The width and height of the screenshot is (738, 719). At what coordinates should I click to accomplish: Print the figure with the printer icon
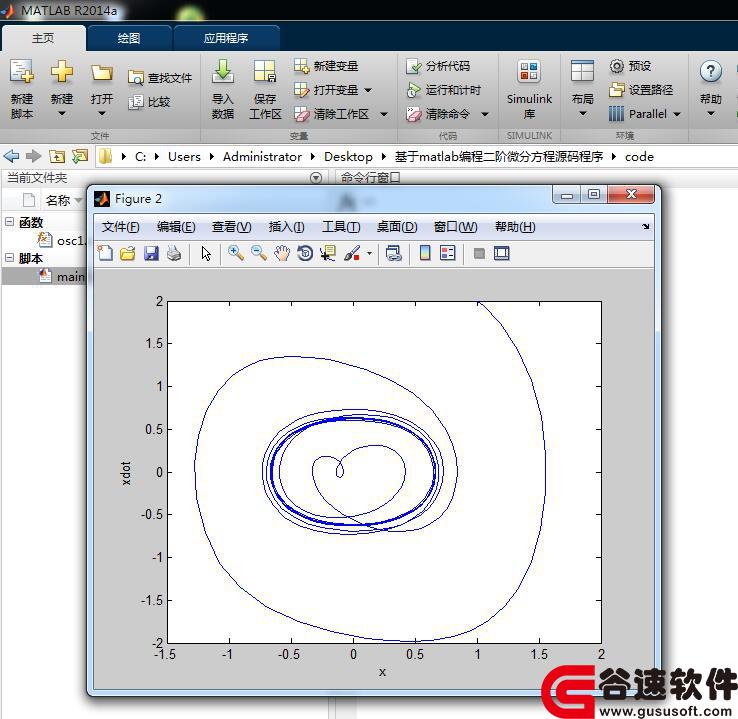174,253
